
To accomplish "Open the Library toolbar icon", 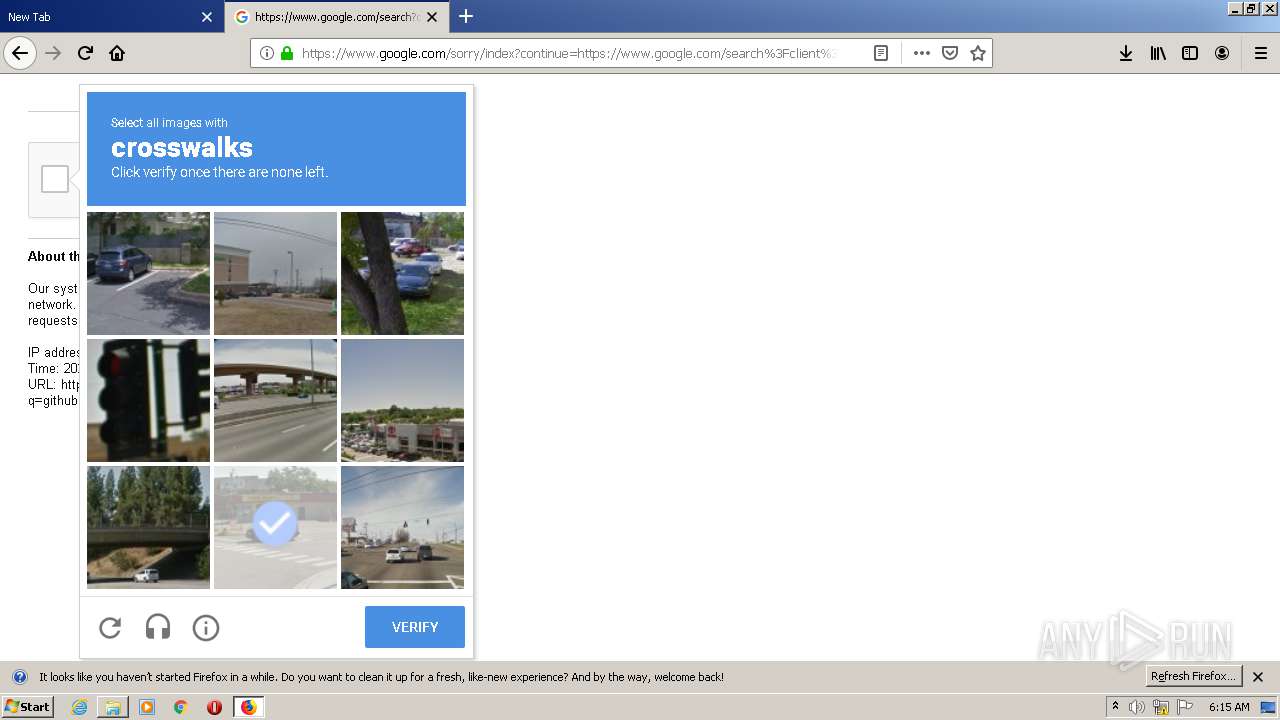I will (1158, 53).
